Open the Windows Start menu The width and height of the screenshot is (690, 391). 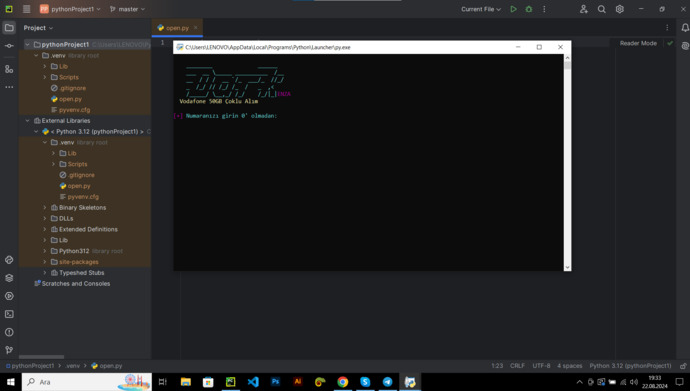[x=11, y=382]
